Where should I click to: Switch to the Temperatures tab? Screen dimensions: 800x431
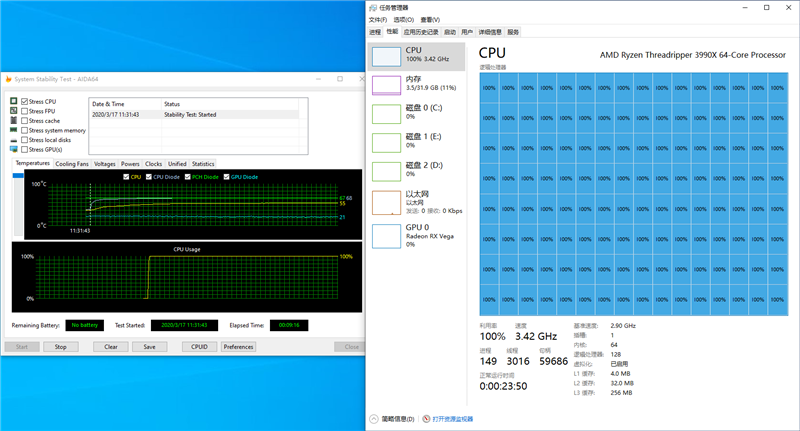tap(32, 163)
